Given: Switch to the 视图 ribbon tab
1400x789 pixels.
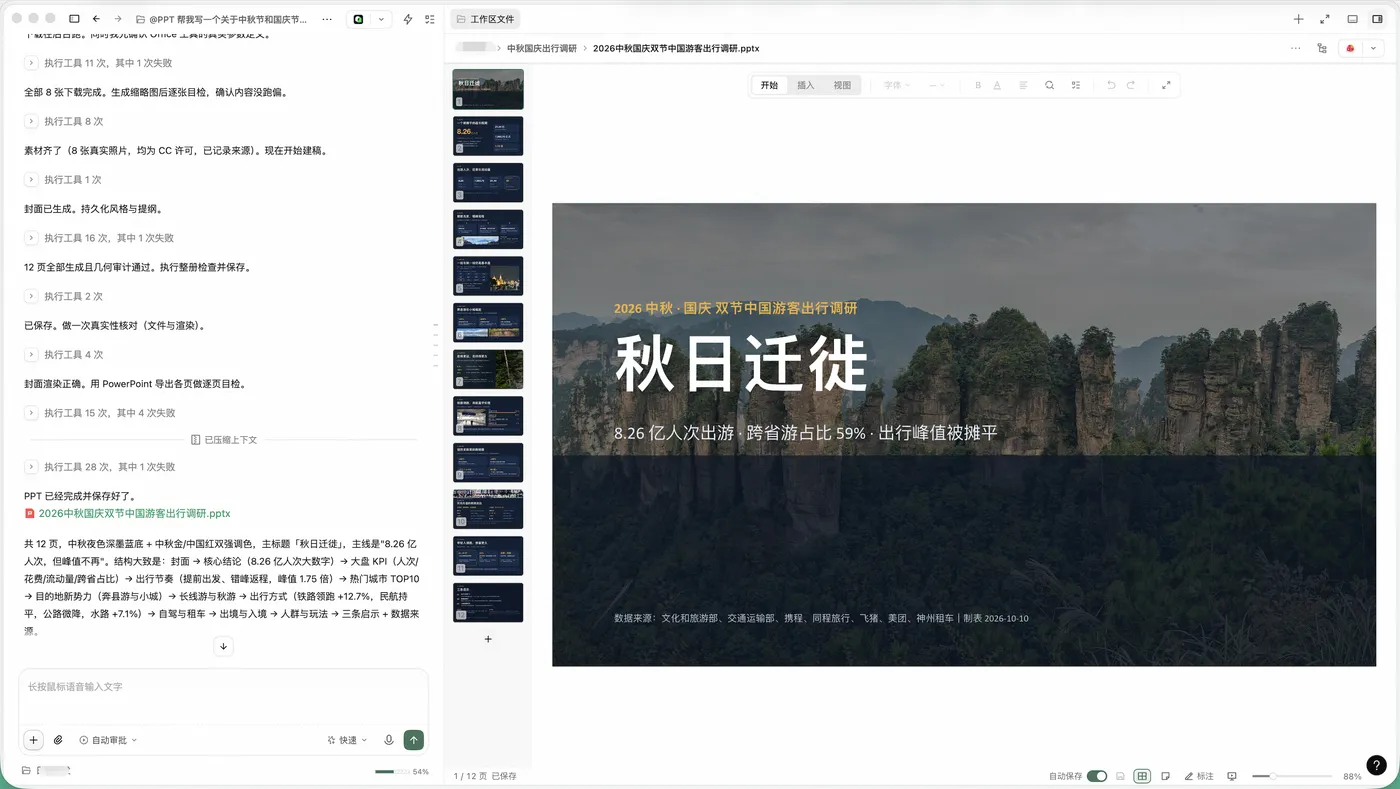Looking at the screenshot, I should pyautogui.click(x=843, y=85).
